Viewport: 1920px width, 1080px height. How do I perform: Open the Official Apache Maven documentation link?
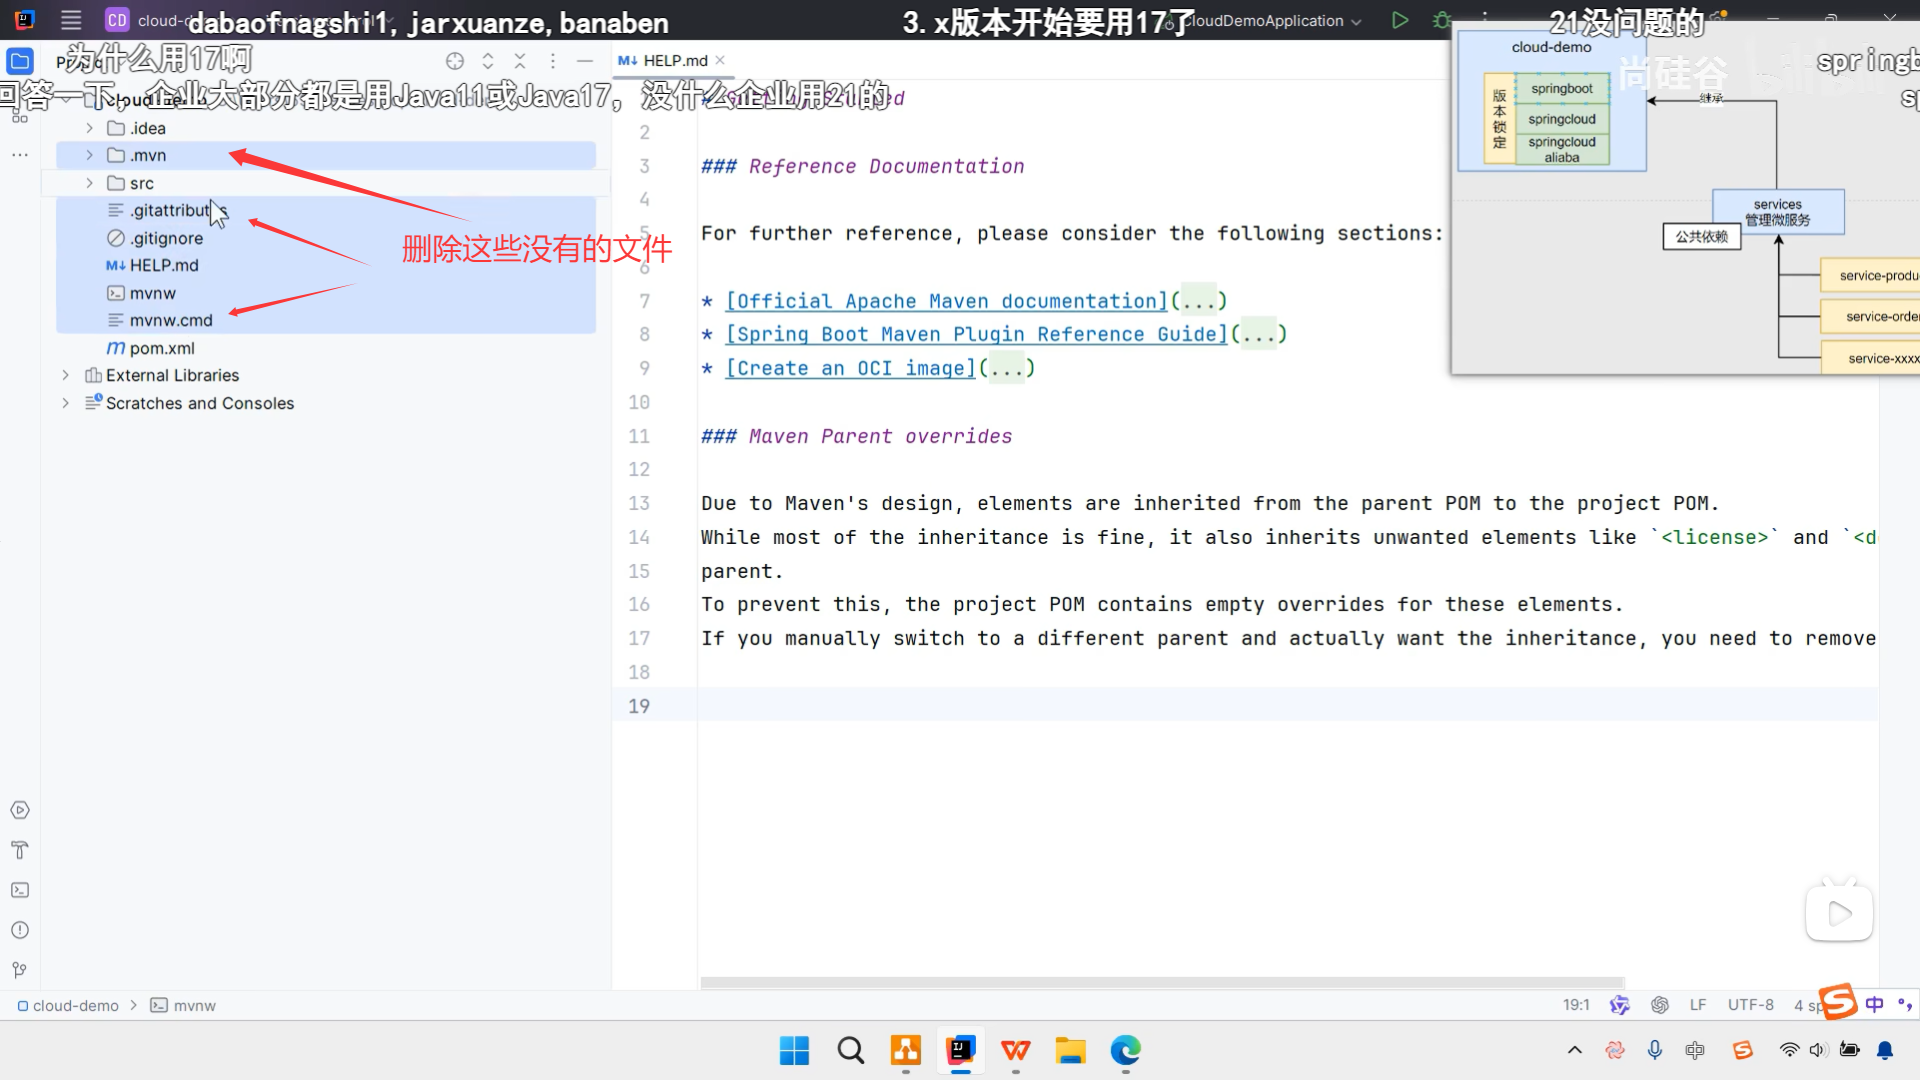click(x=946, y=301)
